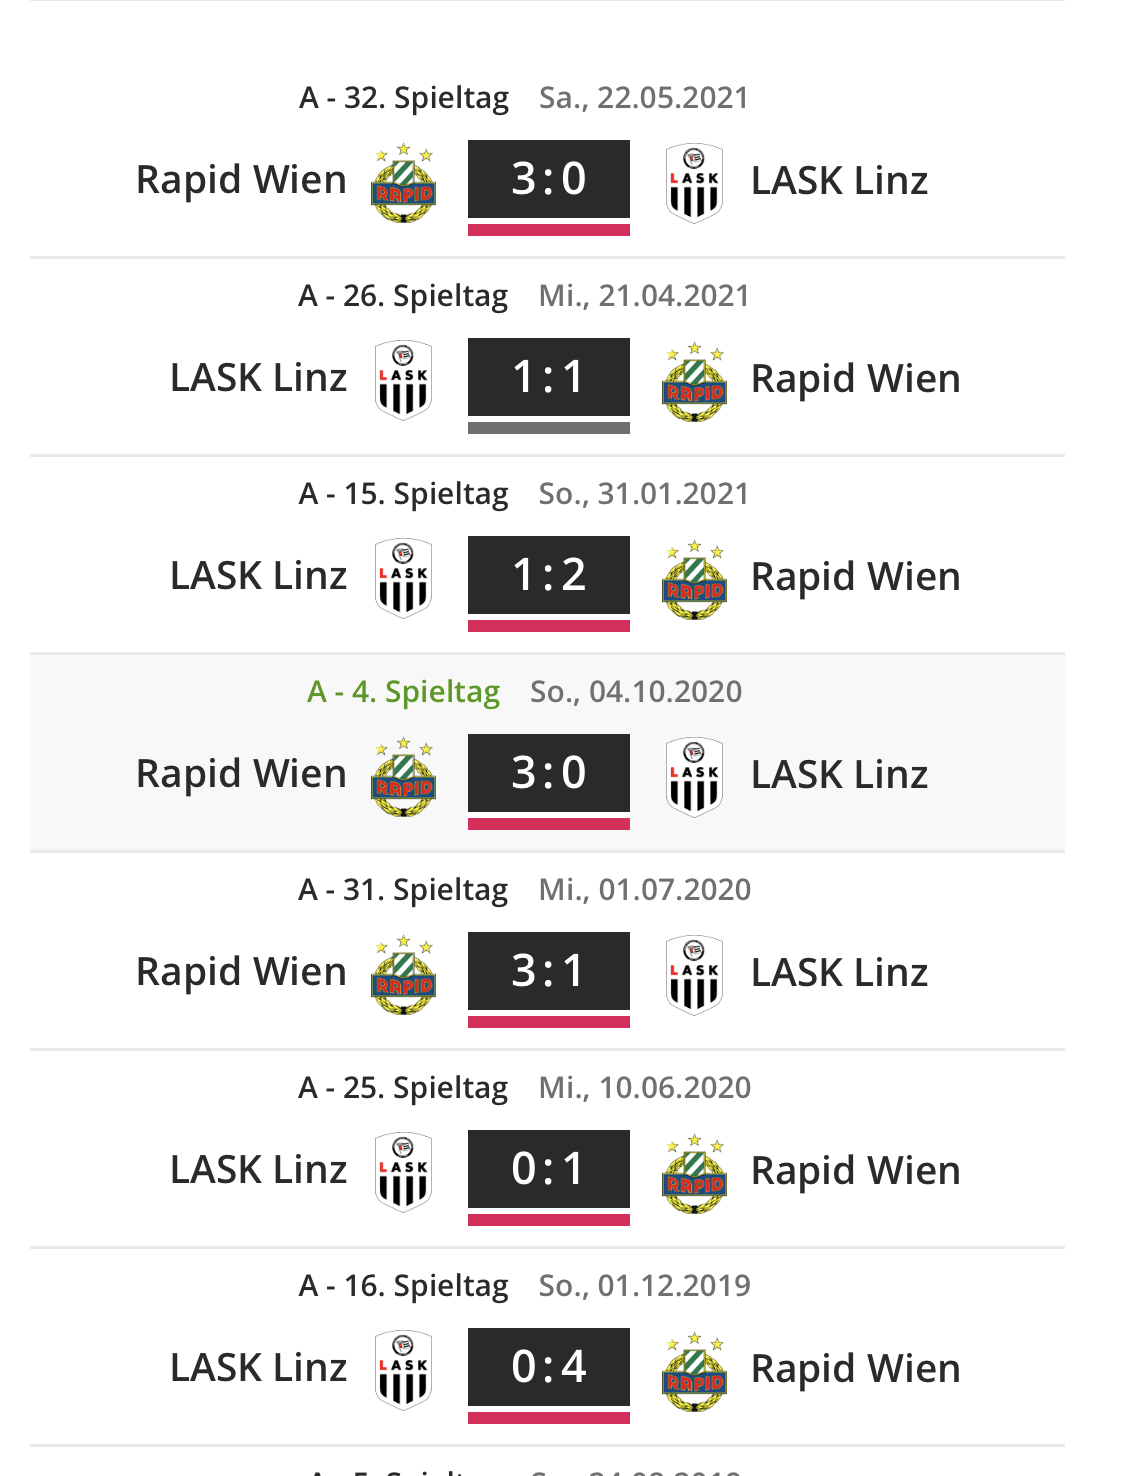Open A - 25. Spieltag matchday link
1125x1476 pixels.
403,1088
